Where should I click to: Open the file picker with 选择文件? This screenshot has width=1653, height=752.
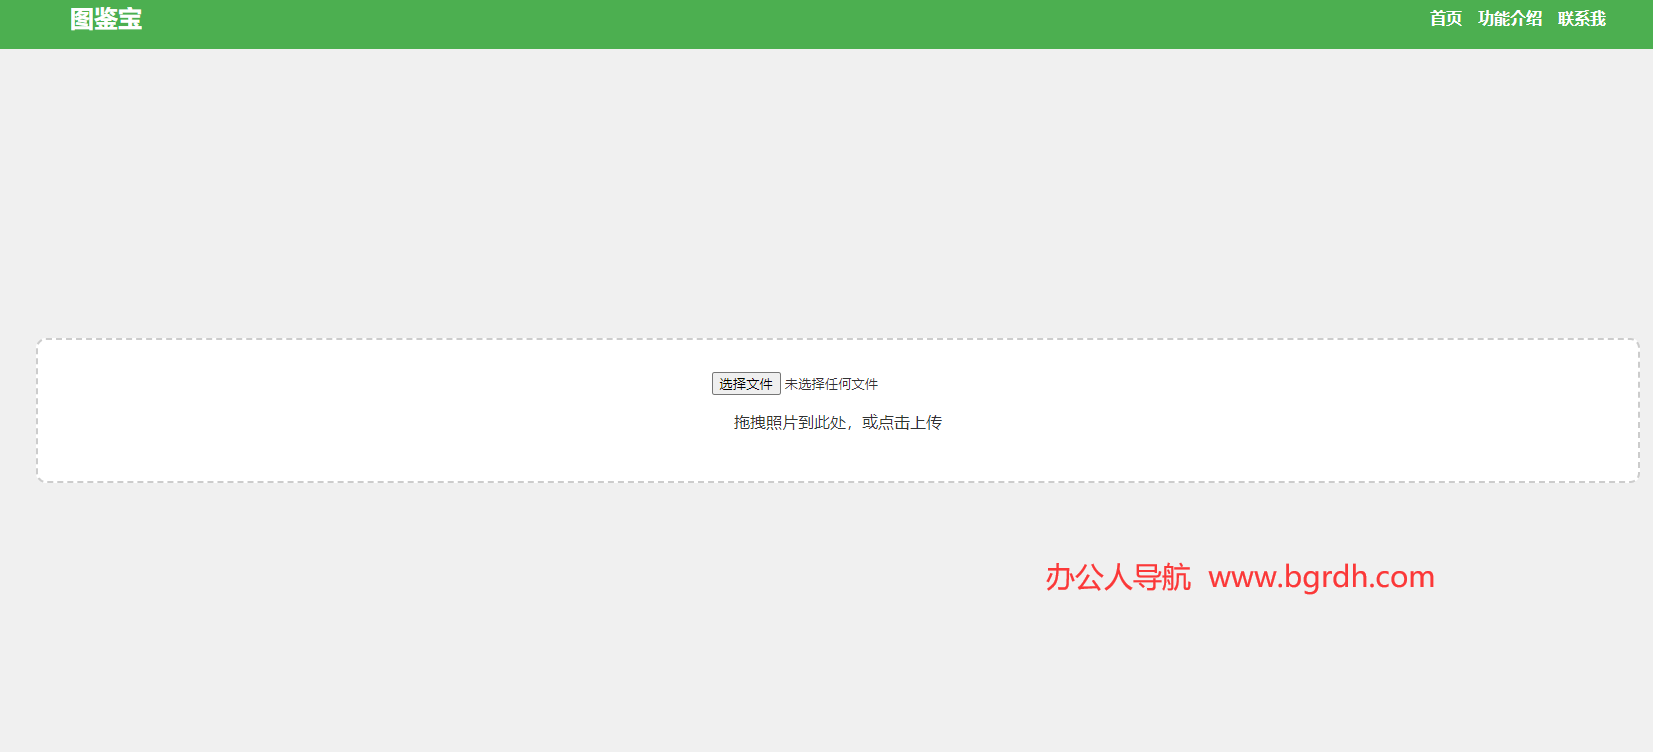click(746, 384)
